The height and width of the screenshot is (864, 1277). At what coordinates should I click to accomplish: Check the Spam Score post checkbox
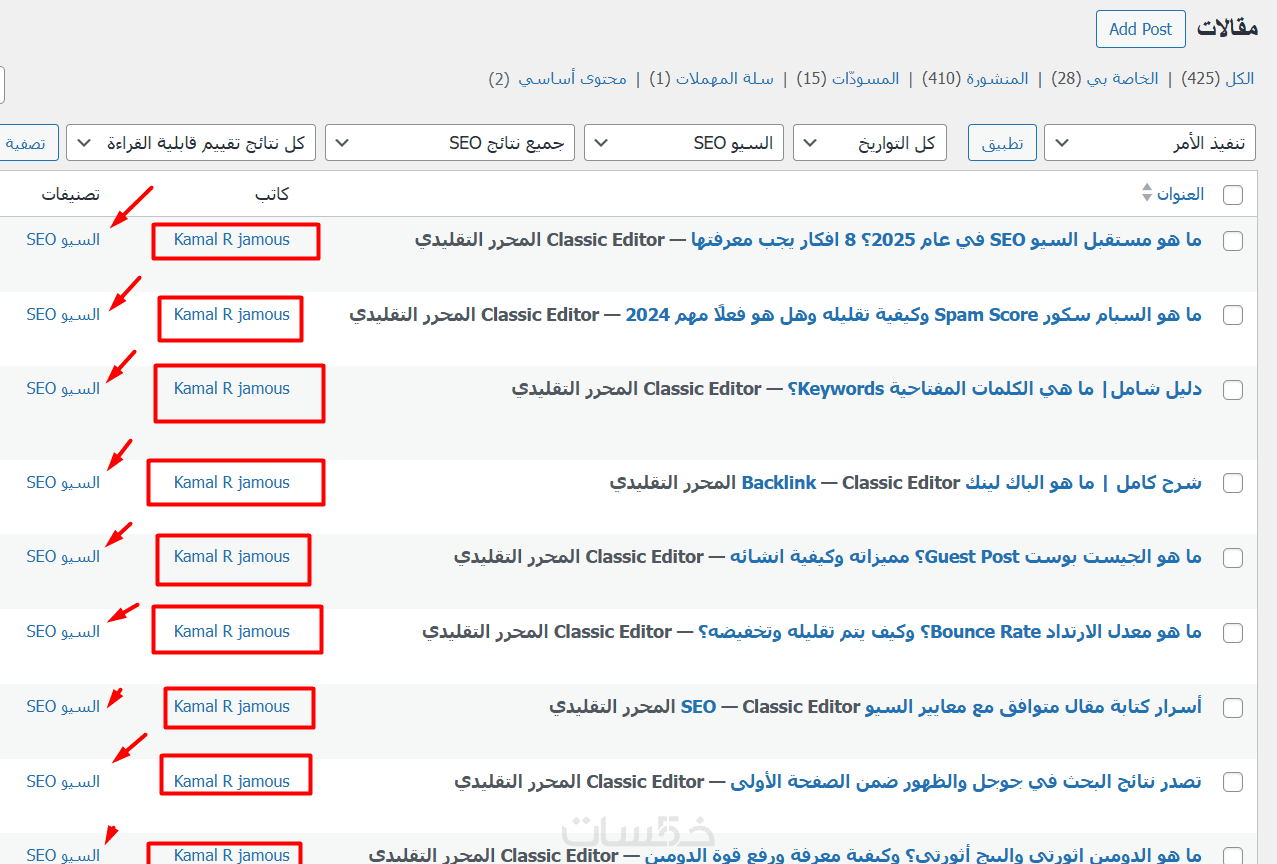point(1233,315)
